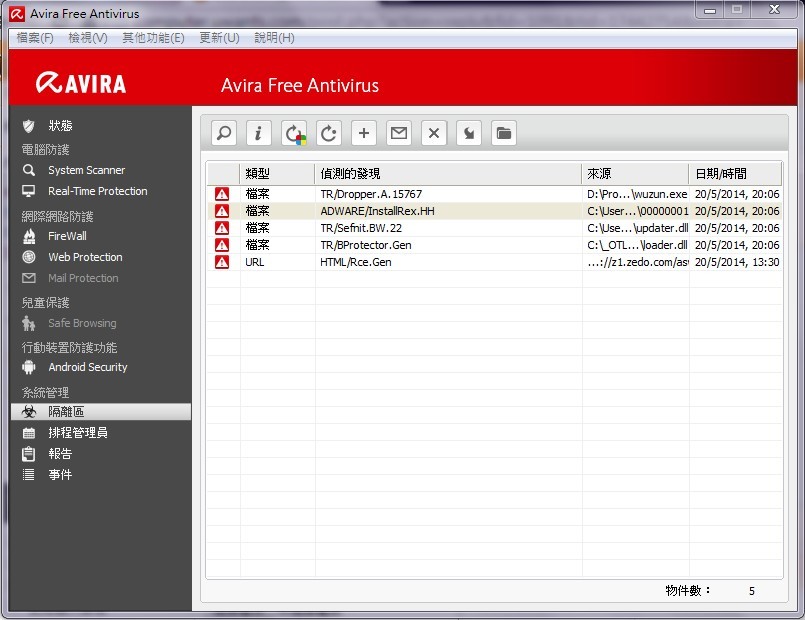Screen dimensions: 805x620
Task: Open 排程管理員 scheduler
Action: tap(78, 433)
